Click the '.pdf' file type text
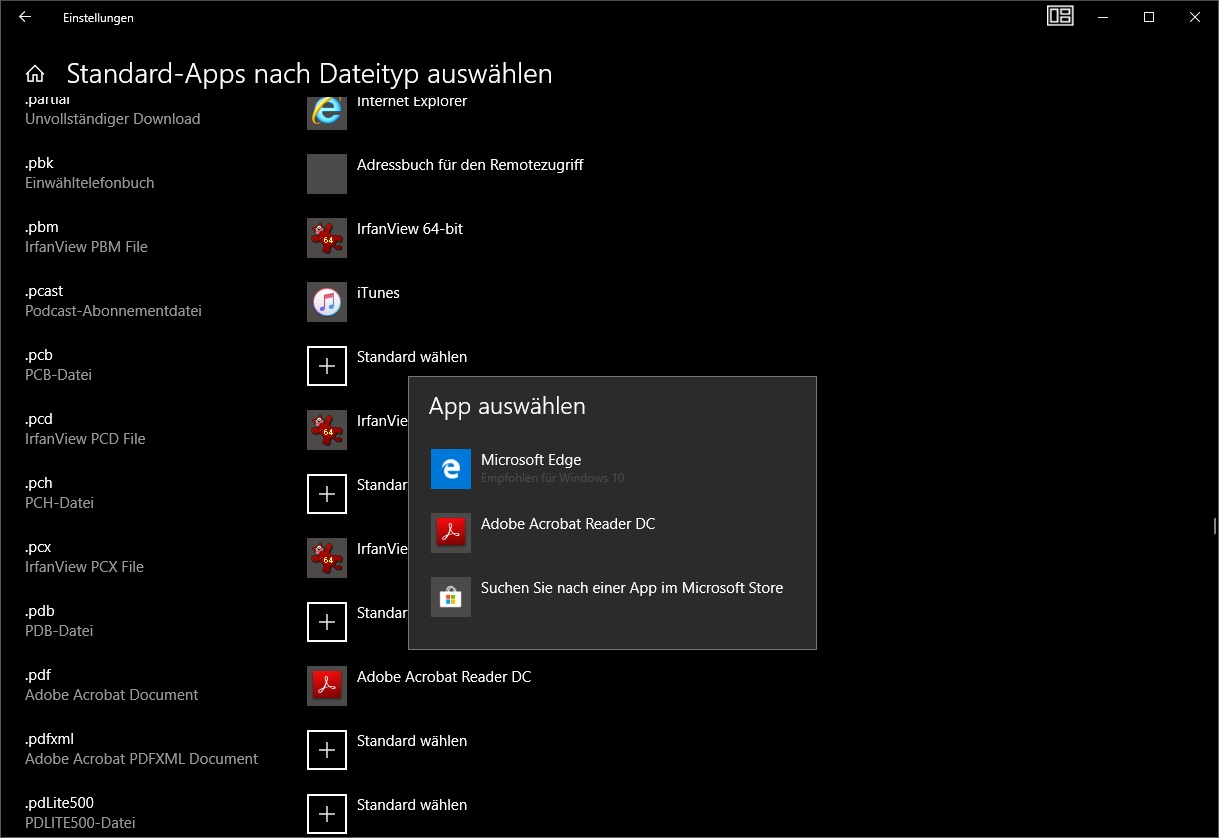This screenshot has height=838, width=1219. coord(38,675)
